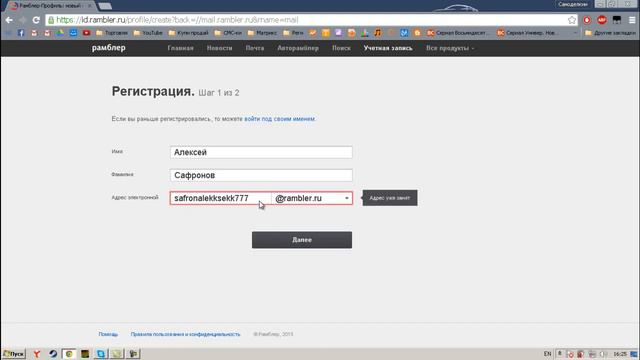Select Учетная запись in the nav
The height and width of the screenshot is (360, 640).
pyautogui.click(x=388, y=48)
